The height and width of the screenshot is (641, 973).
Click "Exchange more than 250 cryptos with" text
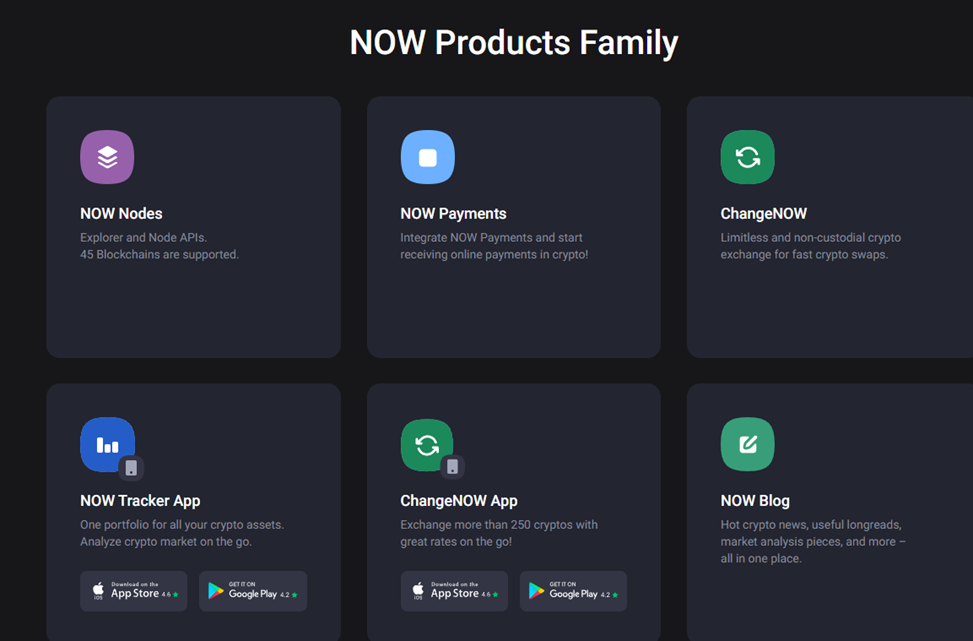tap(499, 525)
